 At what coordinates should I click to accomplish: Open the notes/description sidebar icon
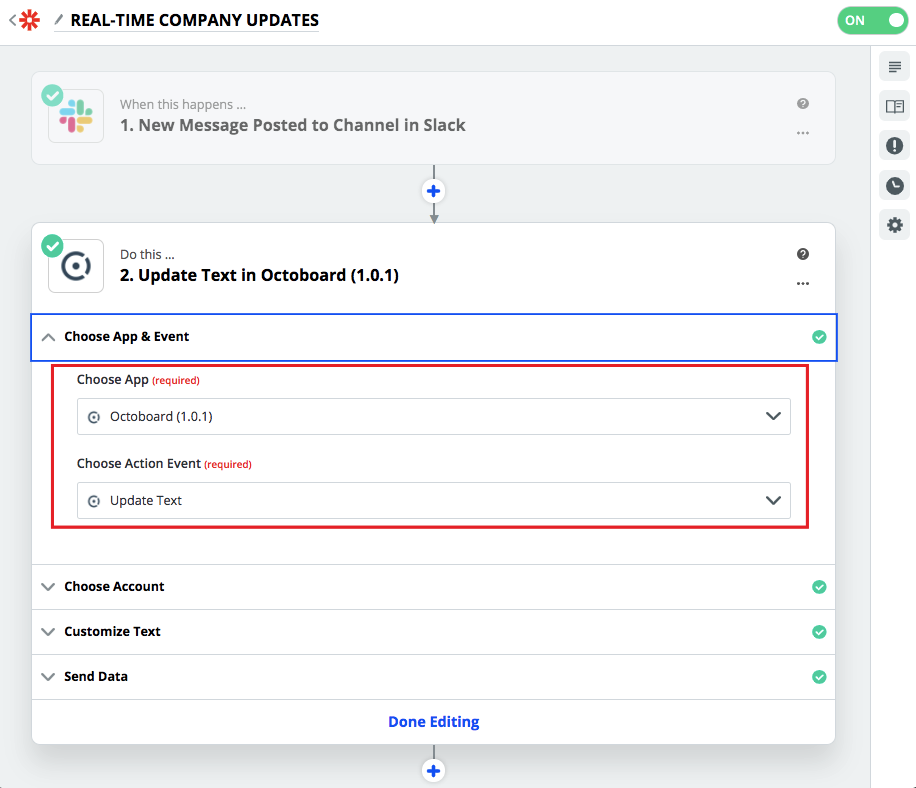coord(894,67)
